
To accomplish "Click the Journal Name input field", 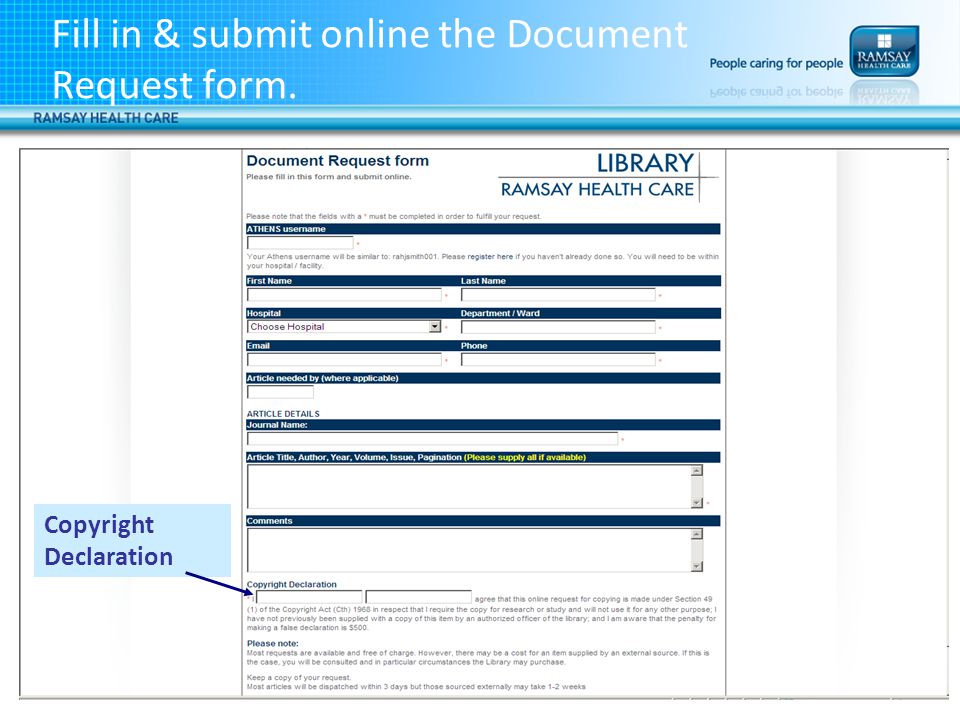I will point(432,438).
